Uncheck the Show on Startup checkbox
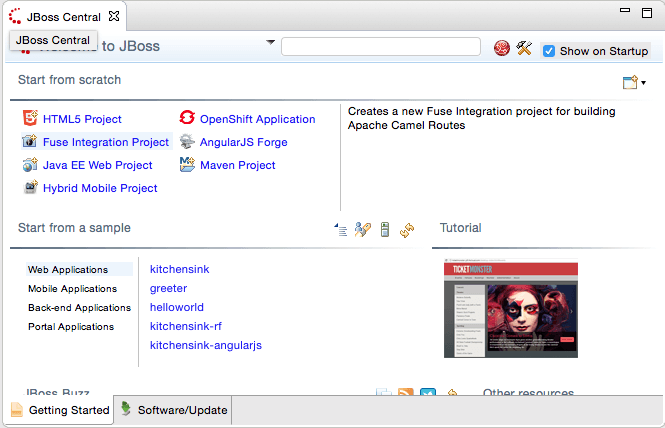The height and width of the screenshot is (428, 665). (549, 51)
